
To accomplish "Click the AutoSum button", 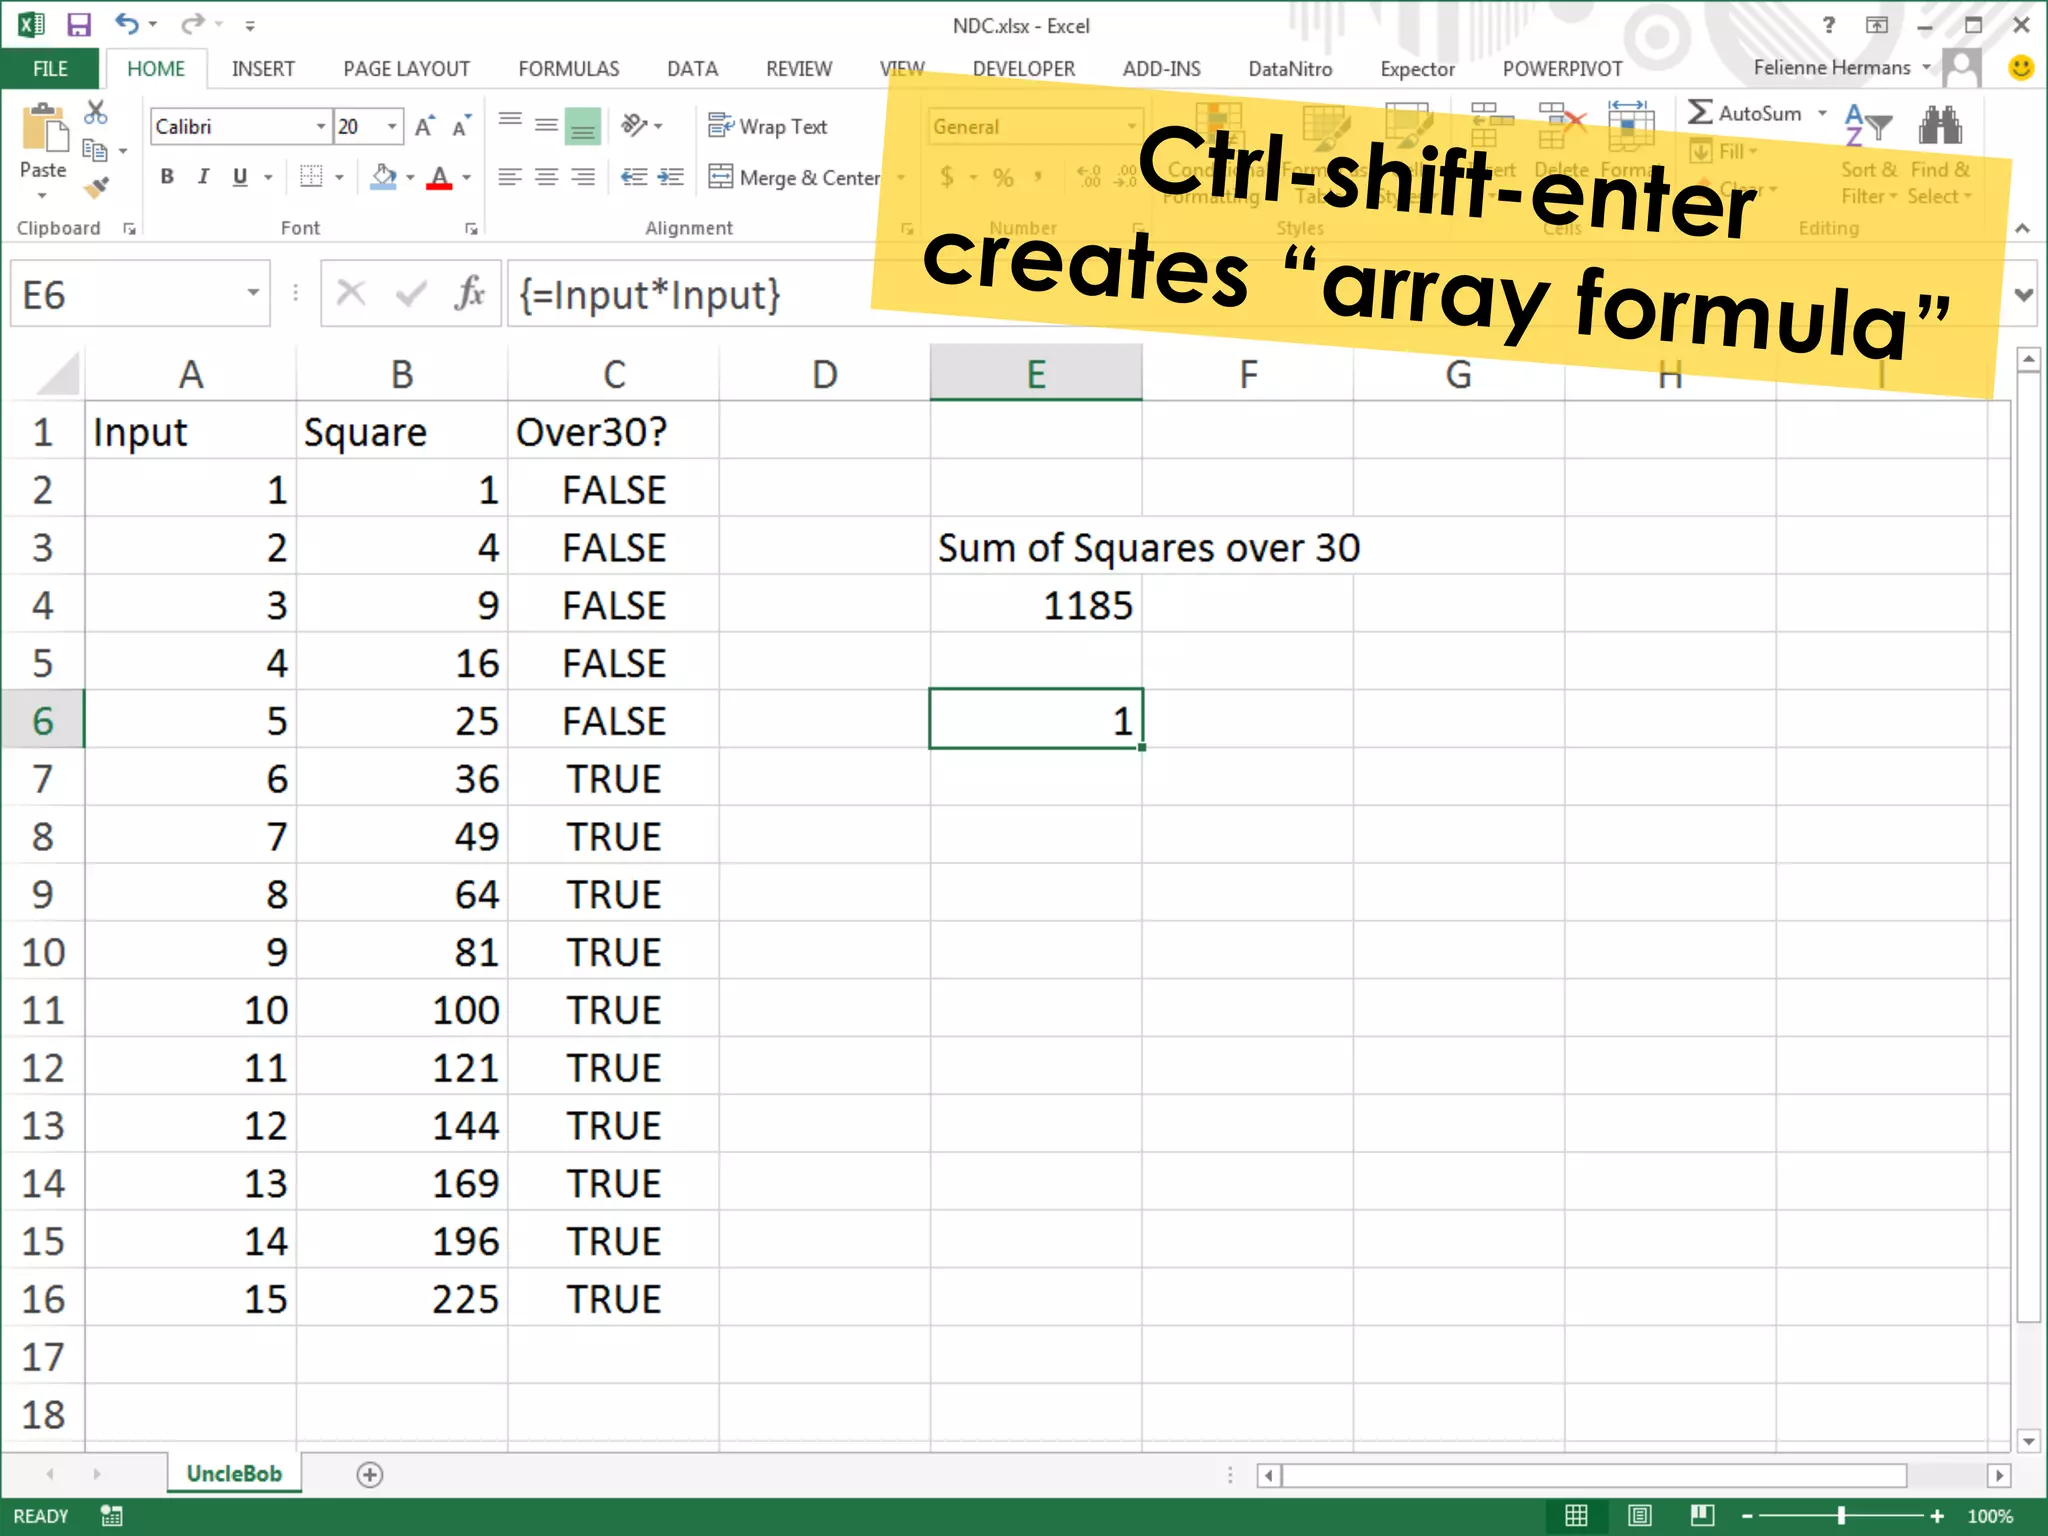I will [x=1744, y=113].
